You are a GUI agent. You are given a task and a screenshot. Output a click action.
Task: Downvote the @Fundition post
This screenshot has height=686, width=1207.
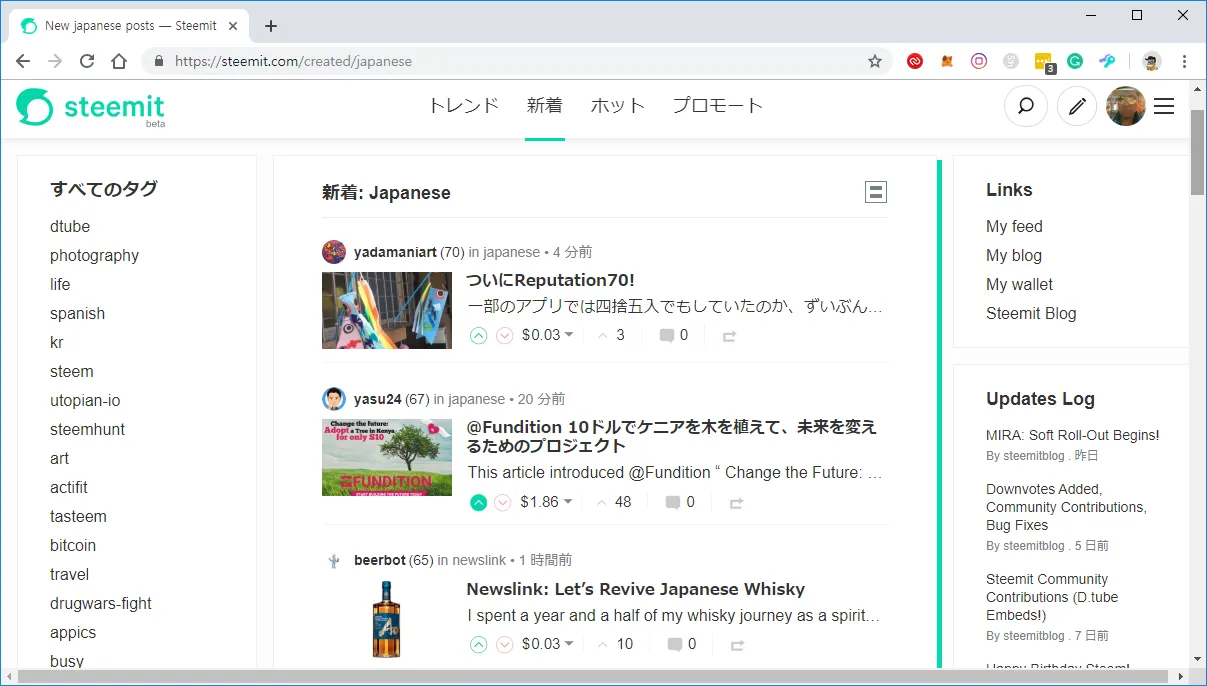coord(503,502)
